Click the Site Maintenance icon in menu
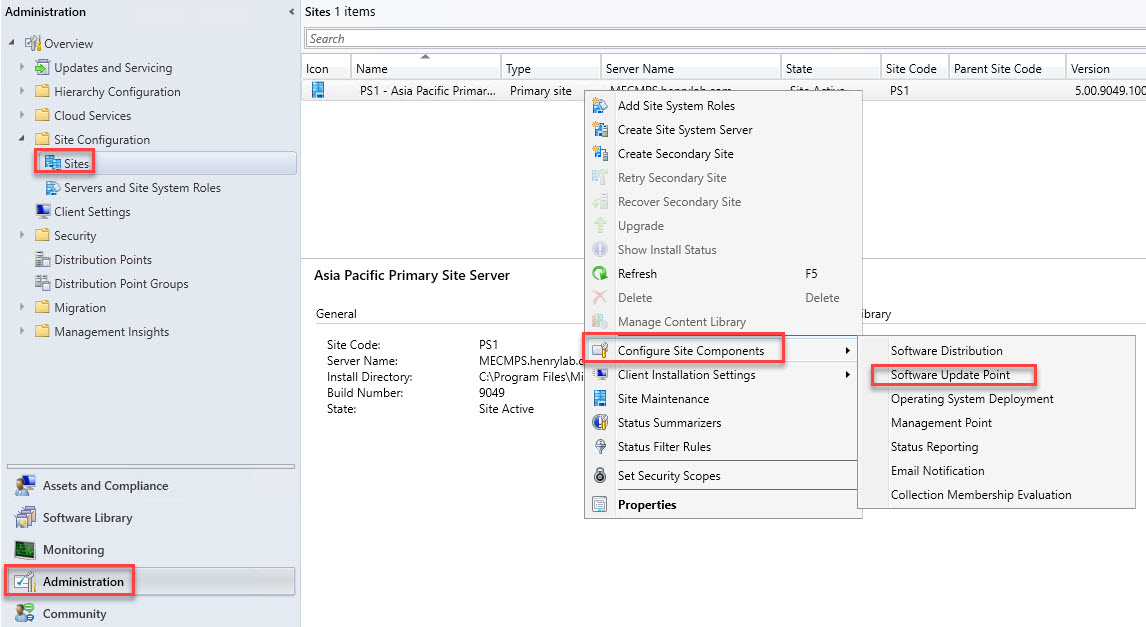Image resolution: width=1146 pixels, height=627 pixels. tap(600, 399)
